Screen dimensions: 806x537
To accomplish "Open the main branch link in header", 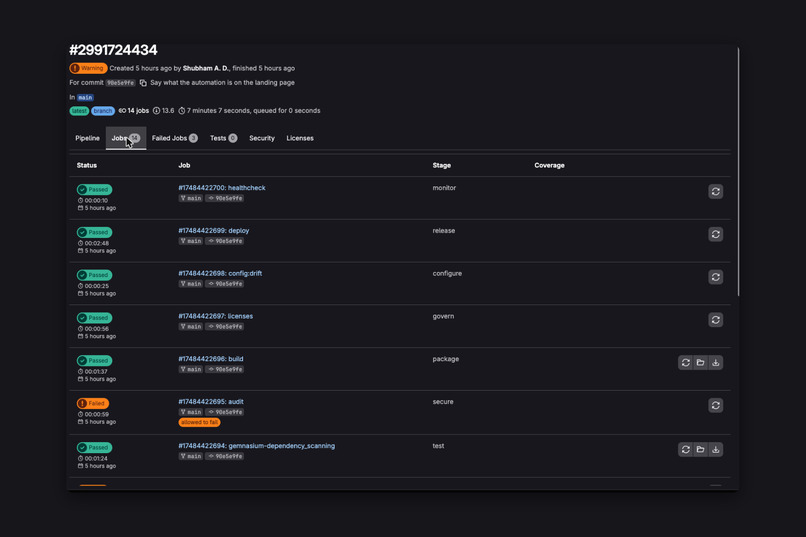I will (x=85, y=97).
